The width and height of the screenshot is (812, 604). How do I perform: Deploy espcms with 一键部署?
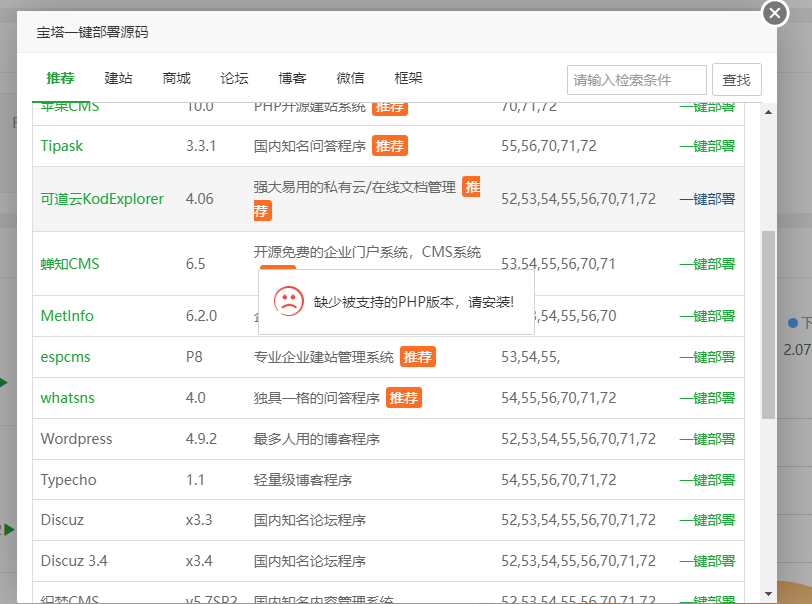point(707,357)
